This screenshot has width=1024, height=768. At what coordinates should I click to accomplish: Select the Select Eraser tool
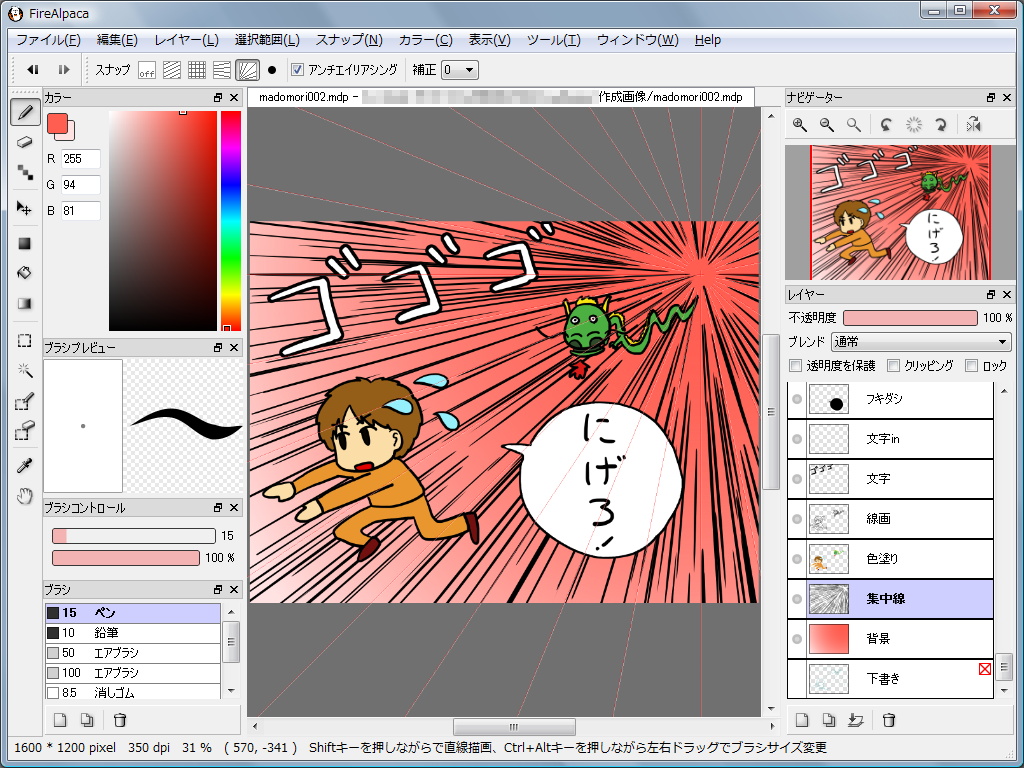pos(25,431)
